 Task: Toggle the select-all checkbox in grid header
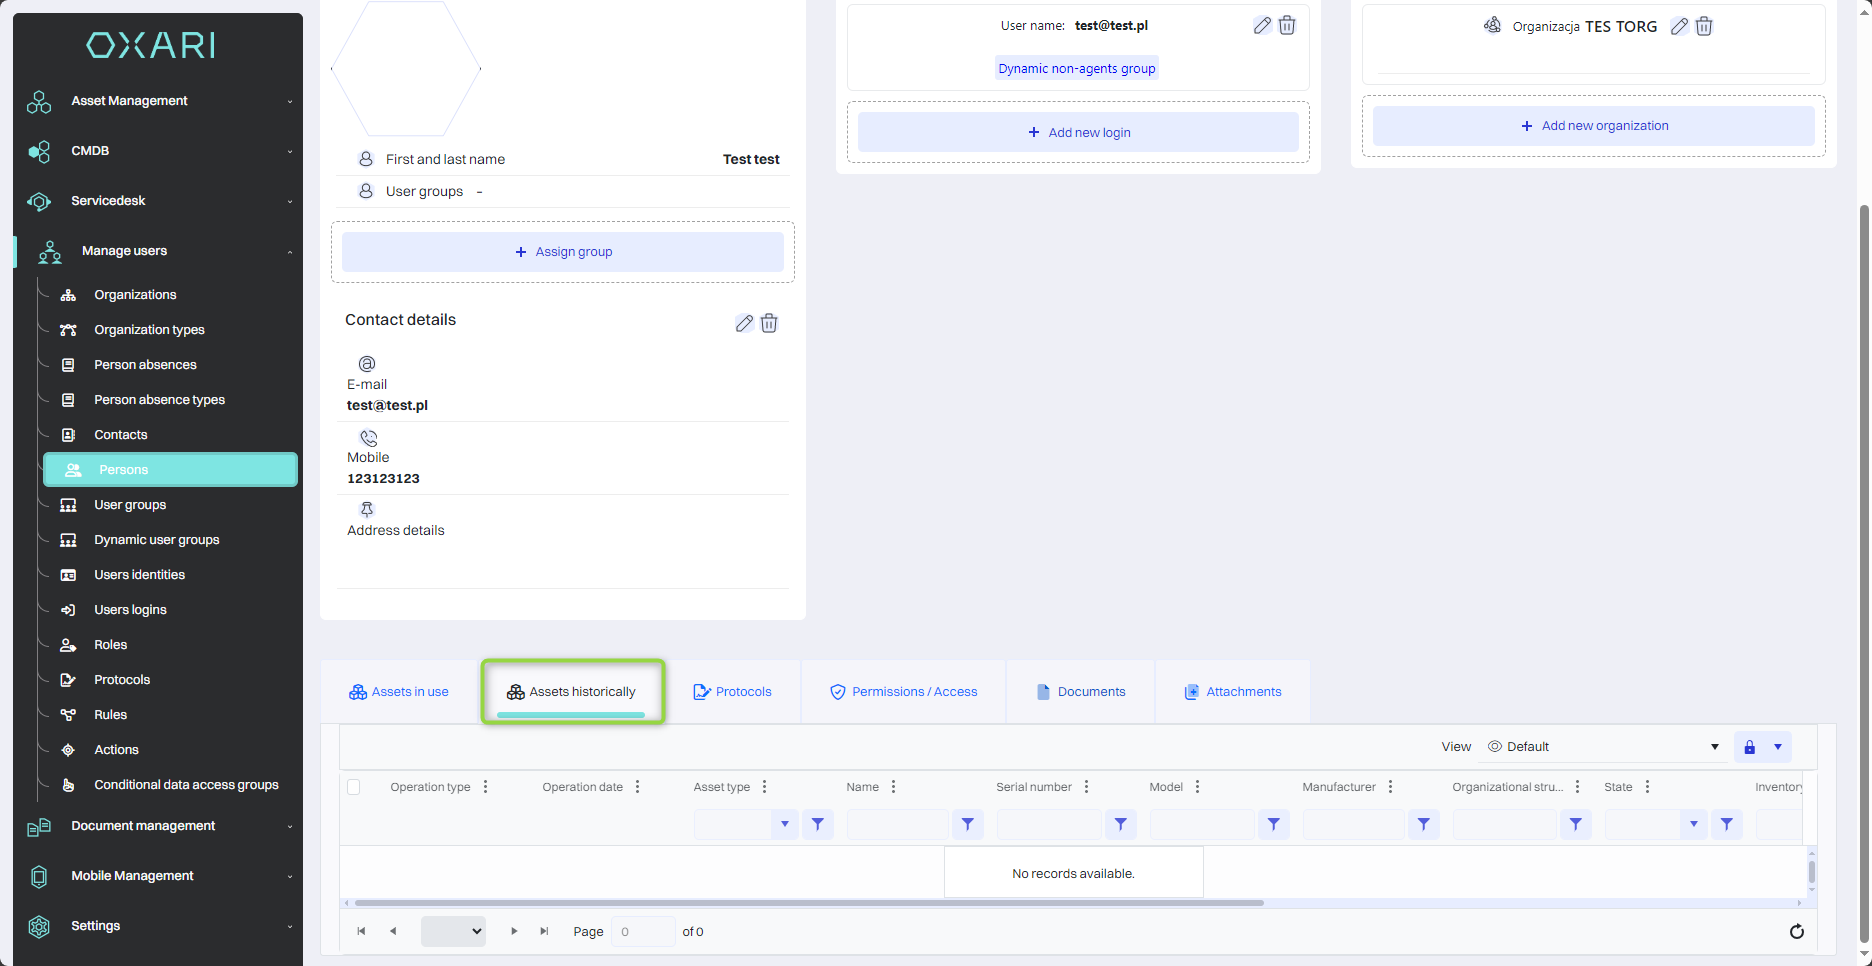[354, 787]
